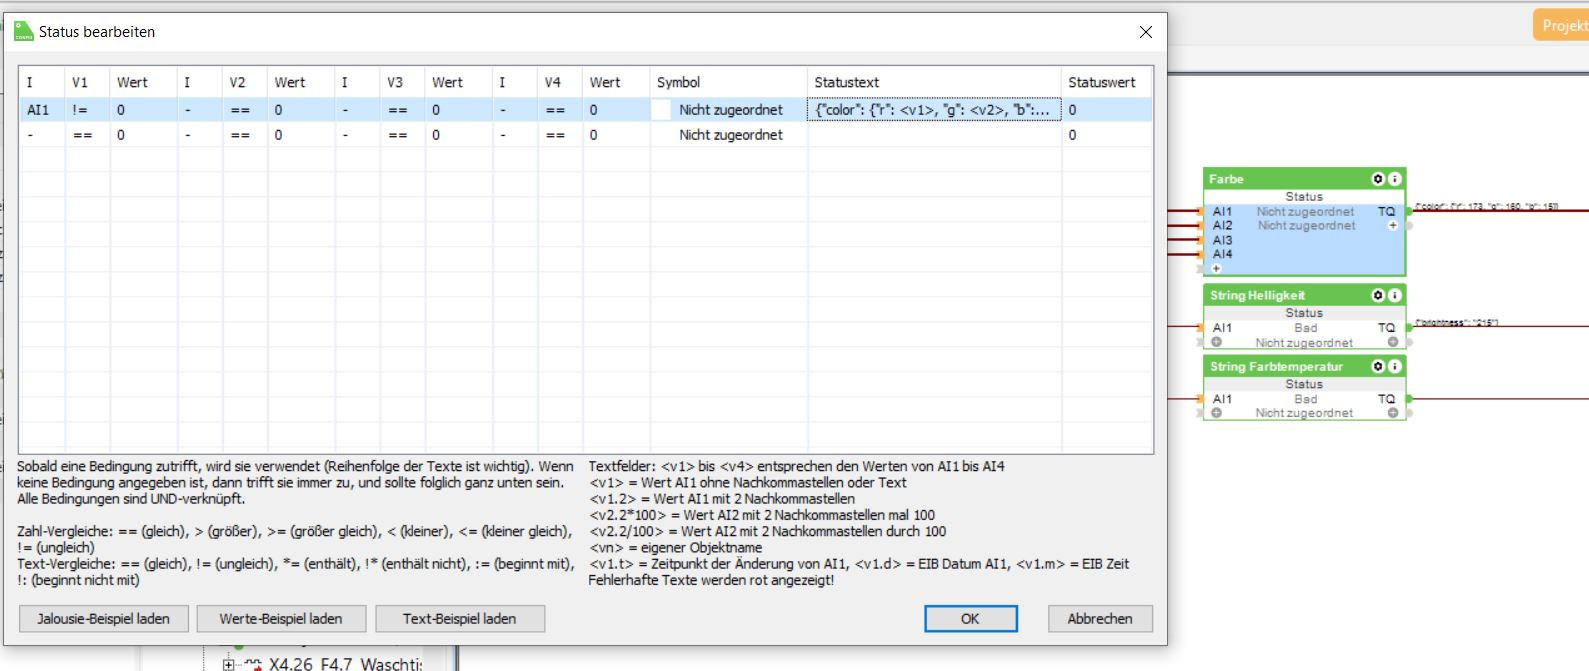Image resolution: width=1589 pixels, height=671 pixels.
Task: Click left plus icon in String Helligkeit block
Action: (x=1217, y=342)
